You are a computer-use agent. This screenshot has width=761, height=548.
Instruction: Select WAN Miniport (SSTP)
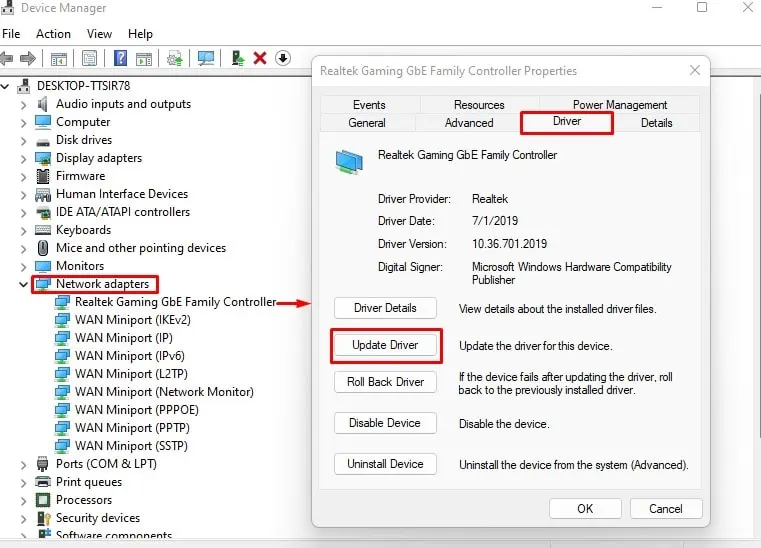coord(121,446)
